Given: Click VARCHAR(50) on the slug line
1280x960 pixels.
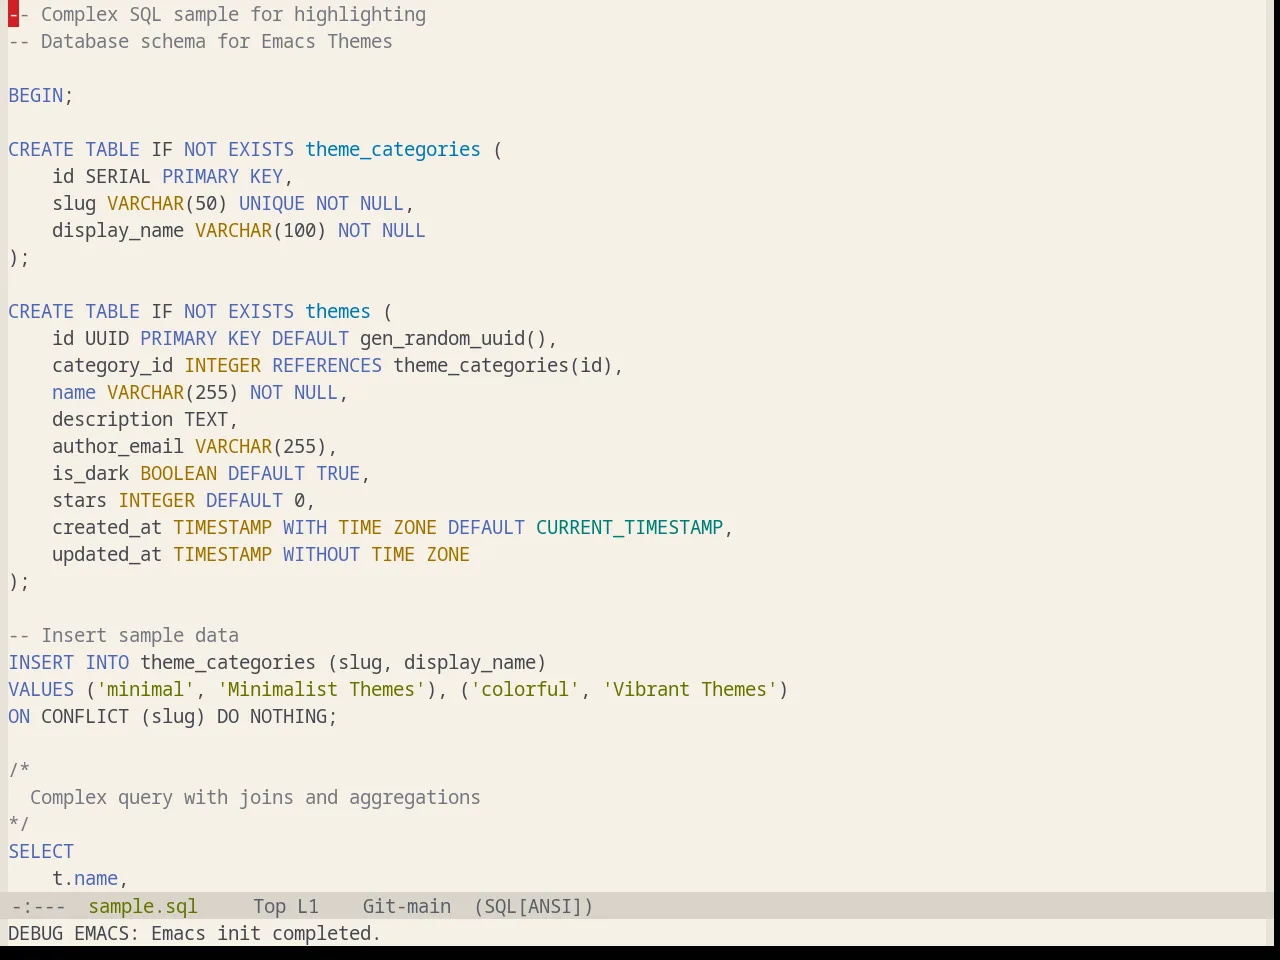Looking at the screenshot, I should (167, 204).
